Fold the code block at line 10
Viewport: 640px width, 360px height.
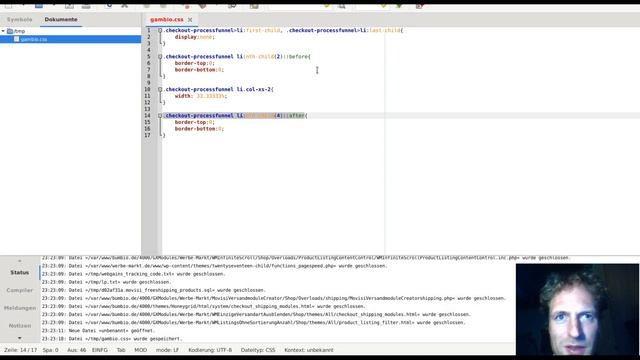160,89
